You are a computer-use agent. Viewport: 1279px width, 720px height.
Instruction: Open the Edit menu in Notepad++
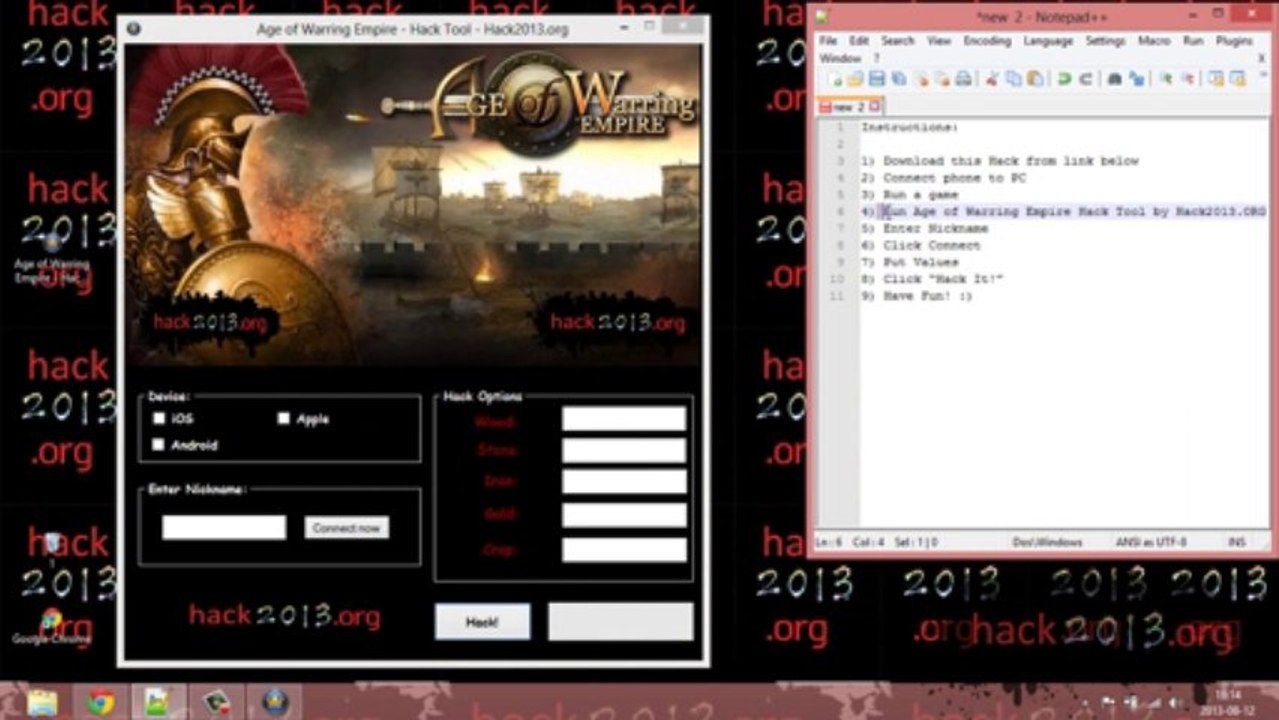[x=859, y=41]
